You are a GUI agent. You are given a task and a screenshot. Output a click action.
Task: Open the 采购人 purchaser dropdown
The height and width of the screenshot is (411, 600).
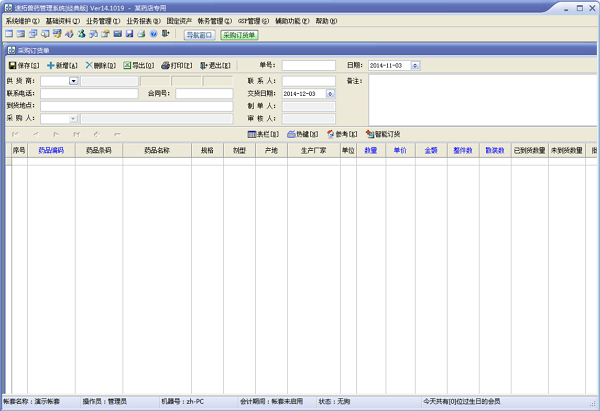point(74,118)
